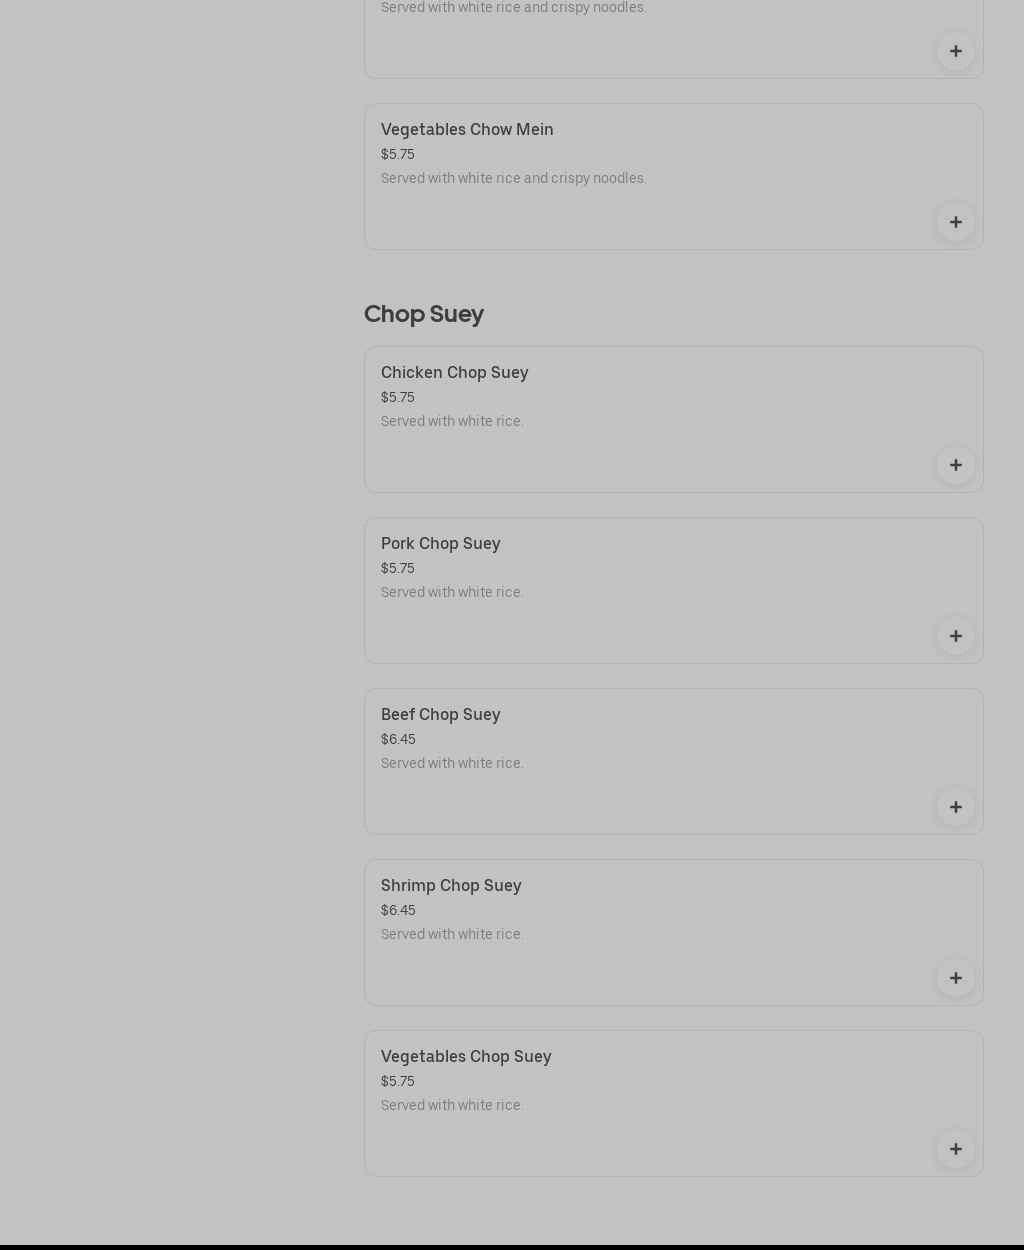The height and width of the screenshot is (1250, 1024).
Task: Click Vegetables Chow Mein crispy noodles description
Action: pos(514,178)
